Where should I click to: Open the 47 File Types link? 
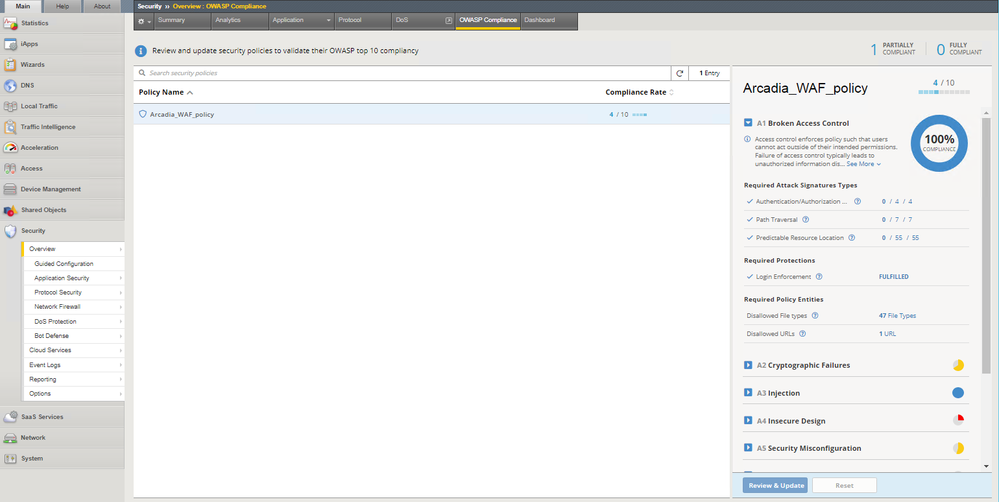897,315
